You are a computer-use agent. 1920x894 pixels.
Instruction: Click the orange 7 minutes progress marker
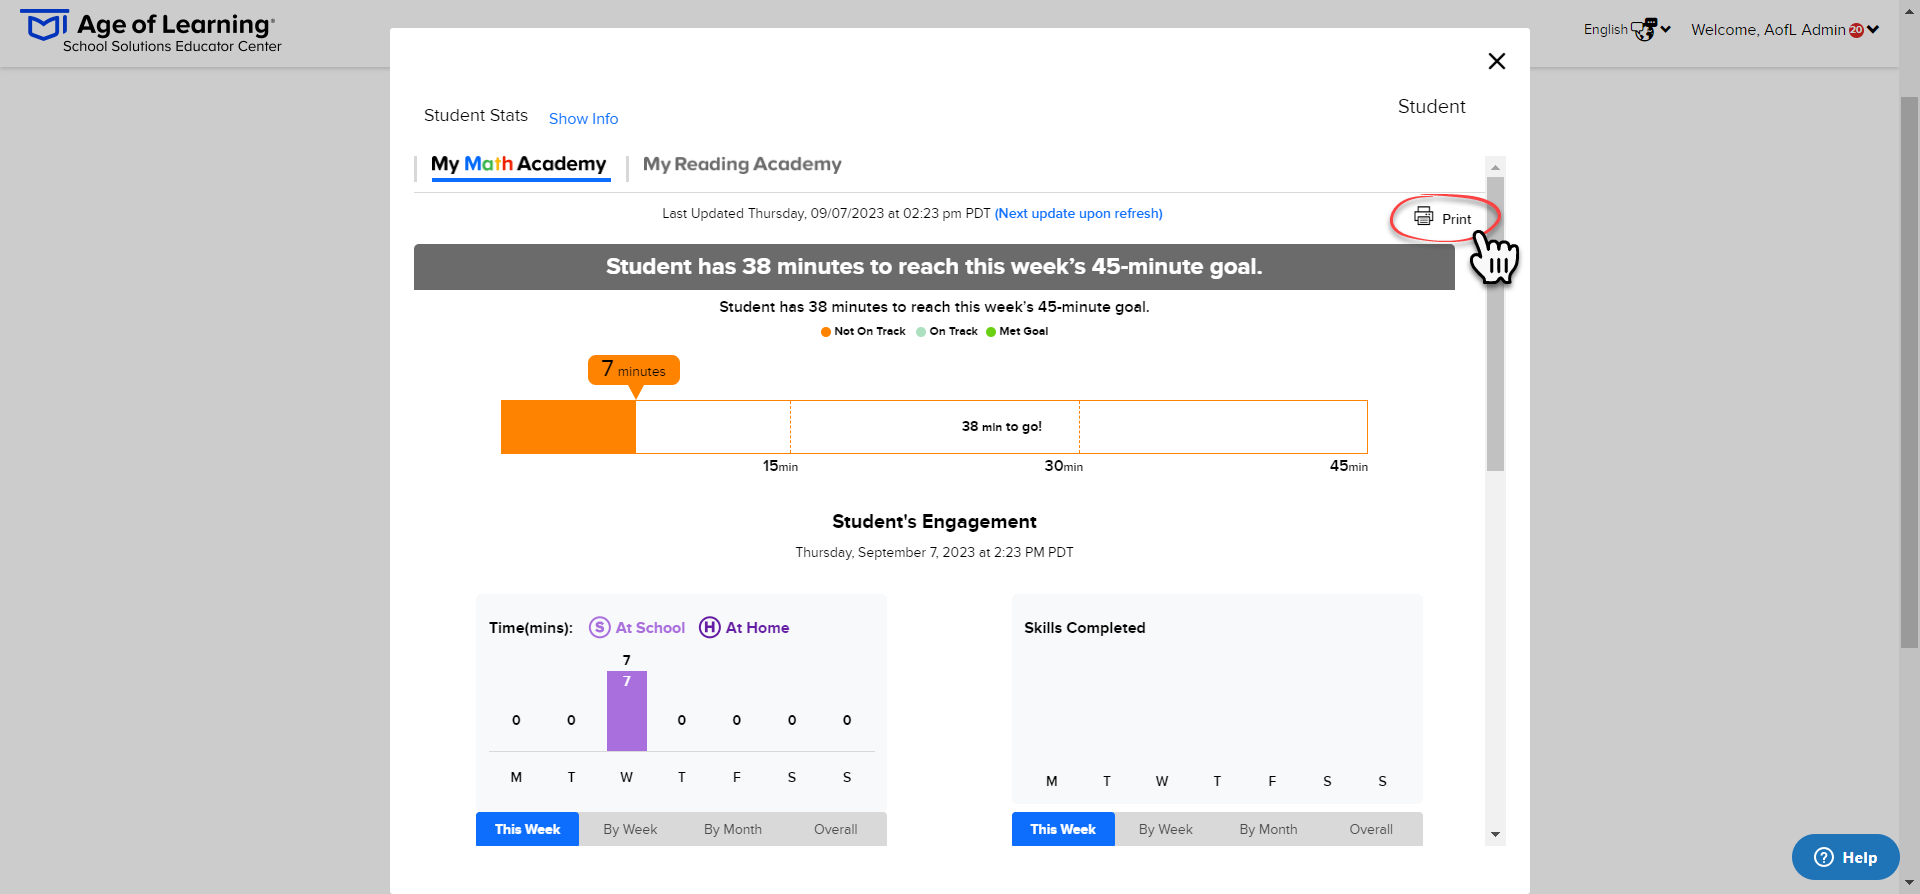tap(634, 370)
